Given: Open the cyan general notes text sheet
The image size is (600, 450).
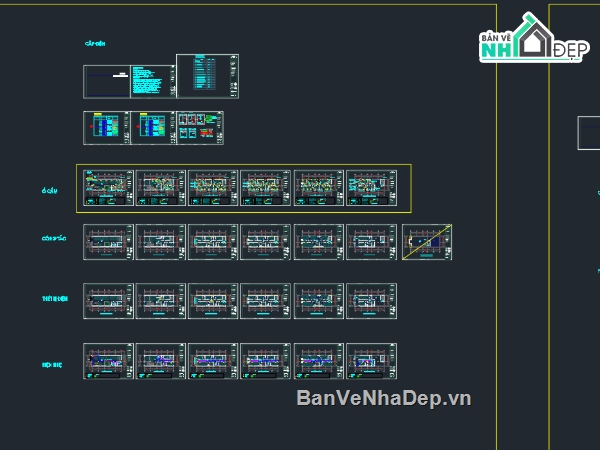Looking at the screenshot, I should click(x=152, y=82).
